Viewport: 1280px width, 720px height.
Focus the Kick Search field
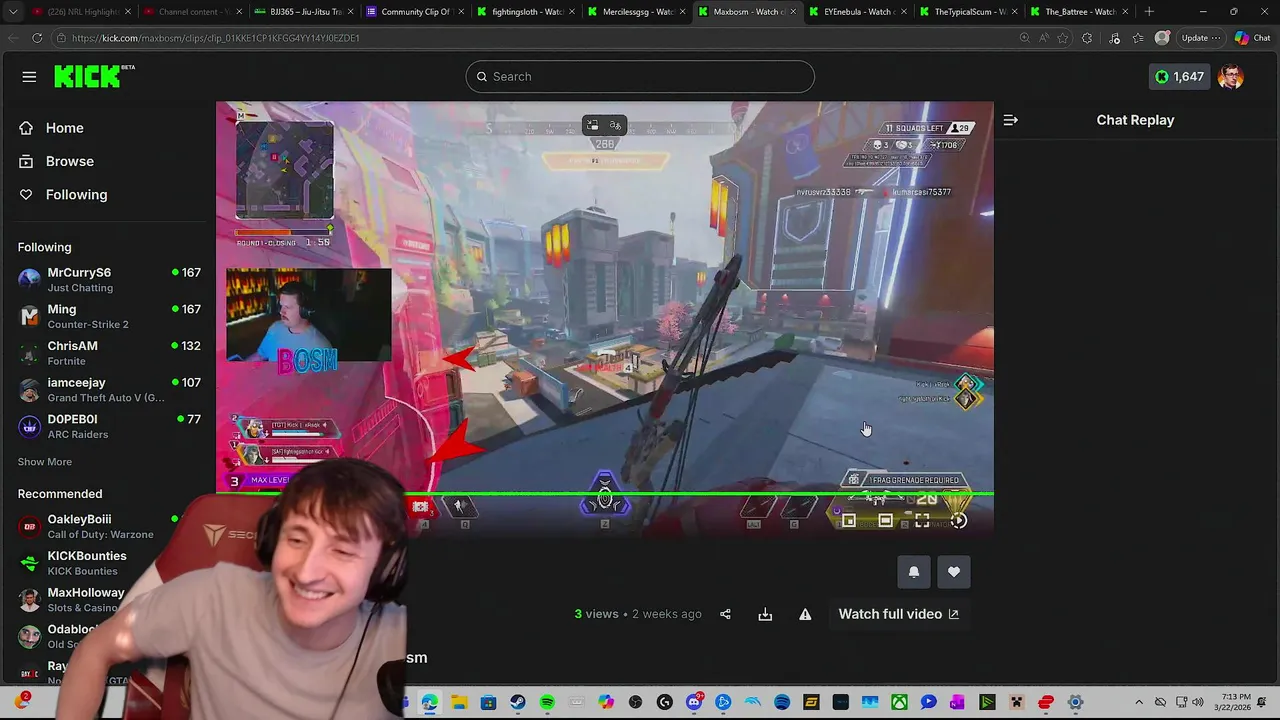(640, 77)
